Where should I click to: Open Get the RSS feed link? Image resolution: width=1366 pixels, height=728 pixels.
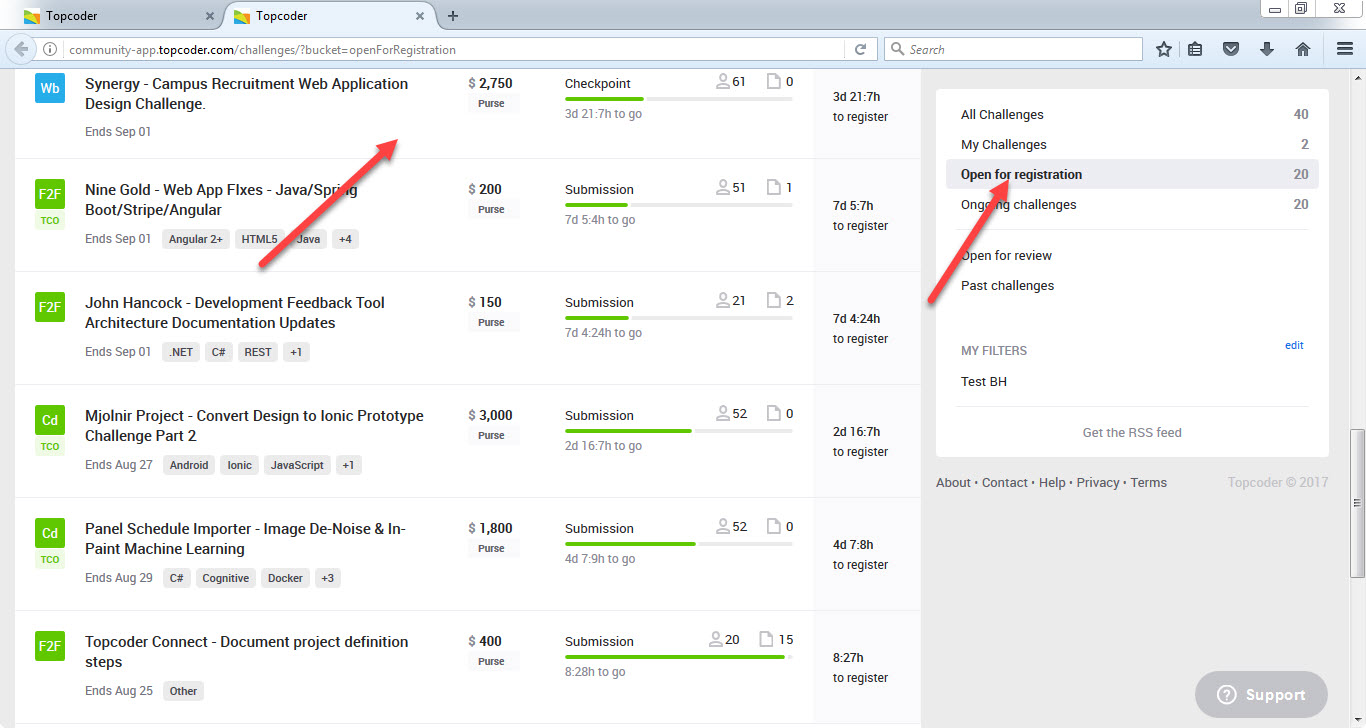coord(1132,432)
